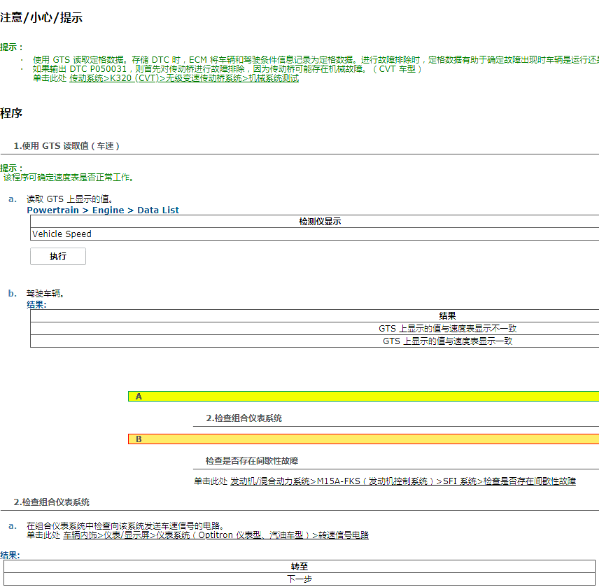Viewport: 599px width, 588px height.
Task: Click the 结果 table header cell
Action: 314,316
